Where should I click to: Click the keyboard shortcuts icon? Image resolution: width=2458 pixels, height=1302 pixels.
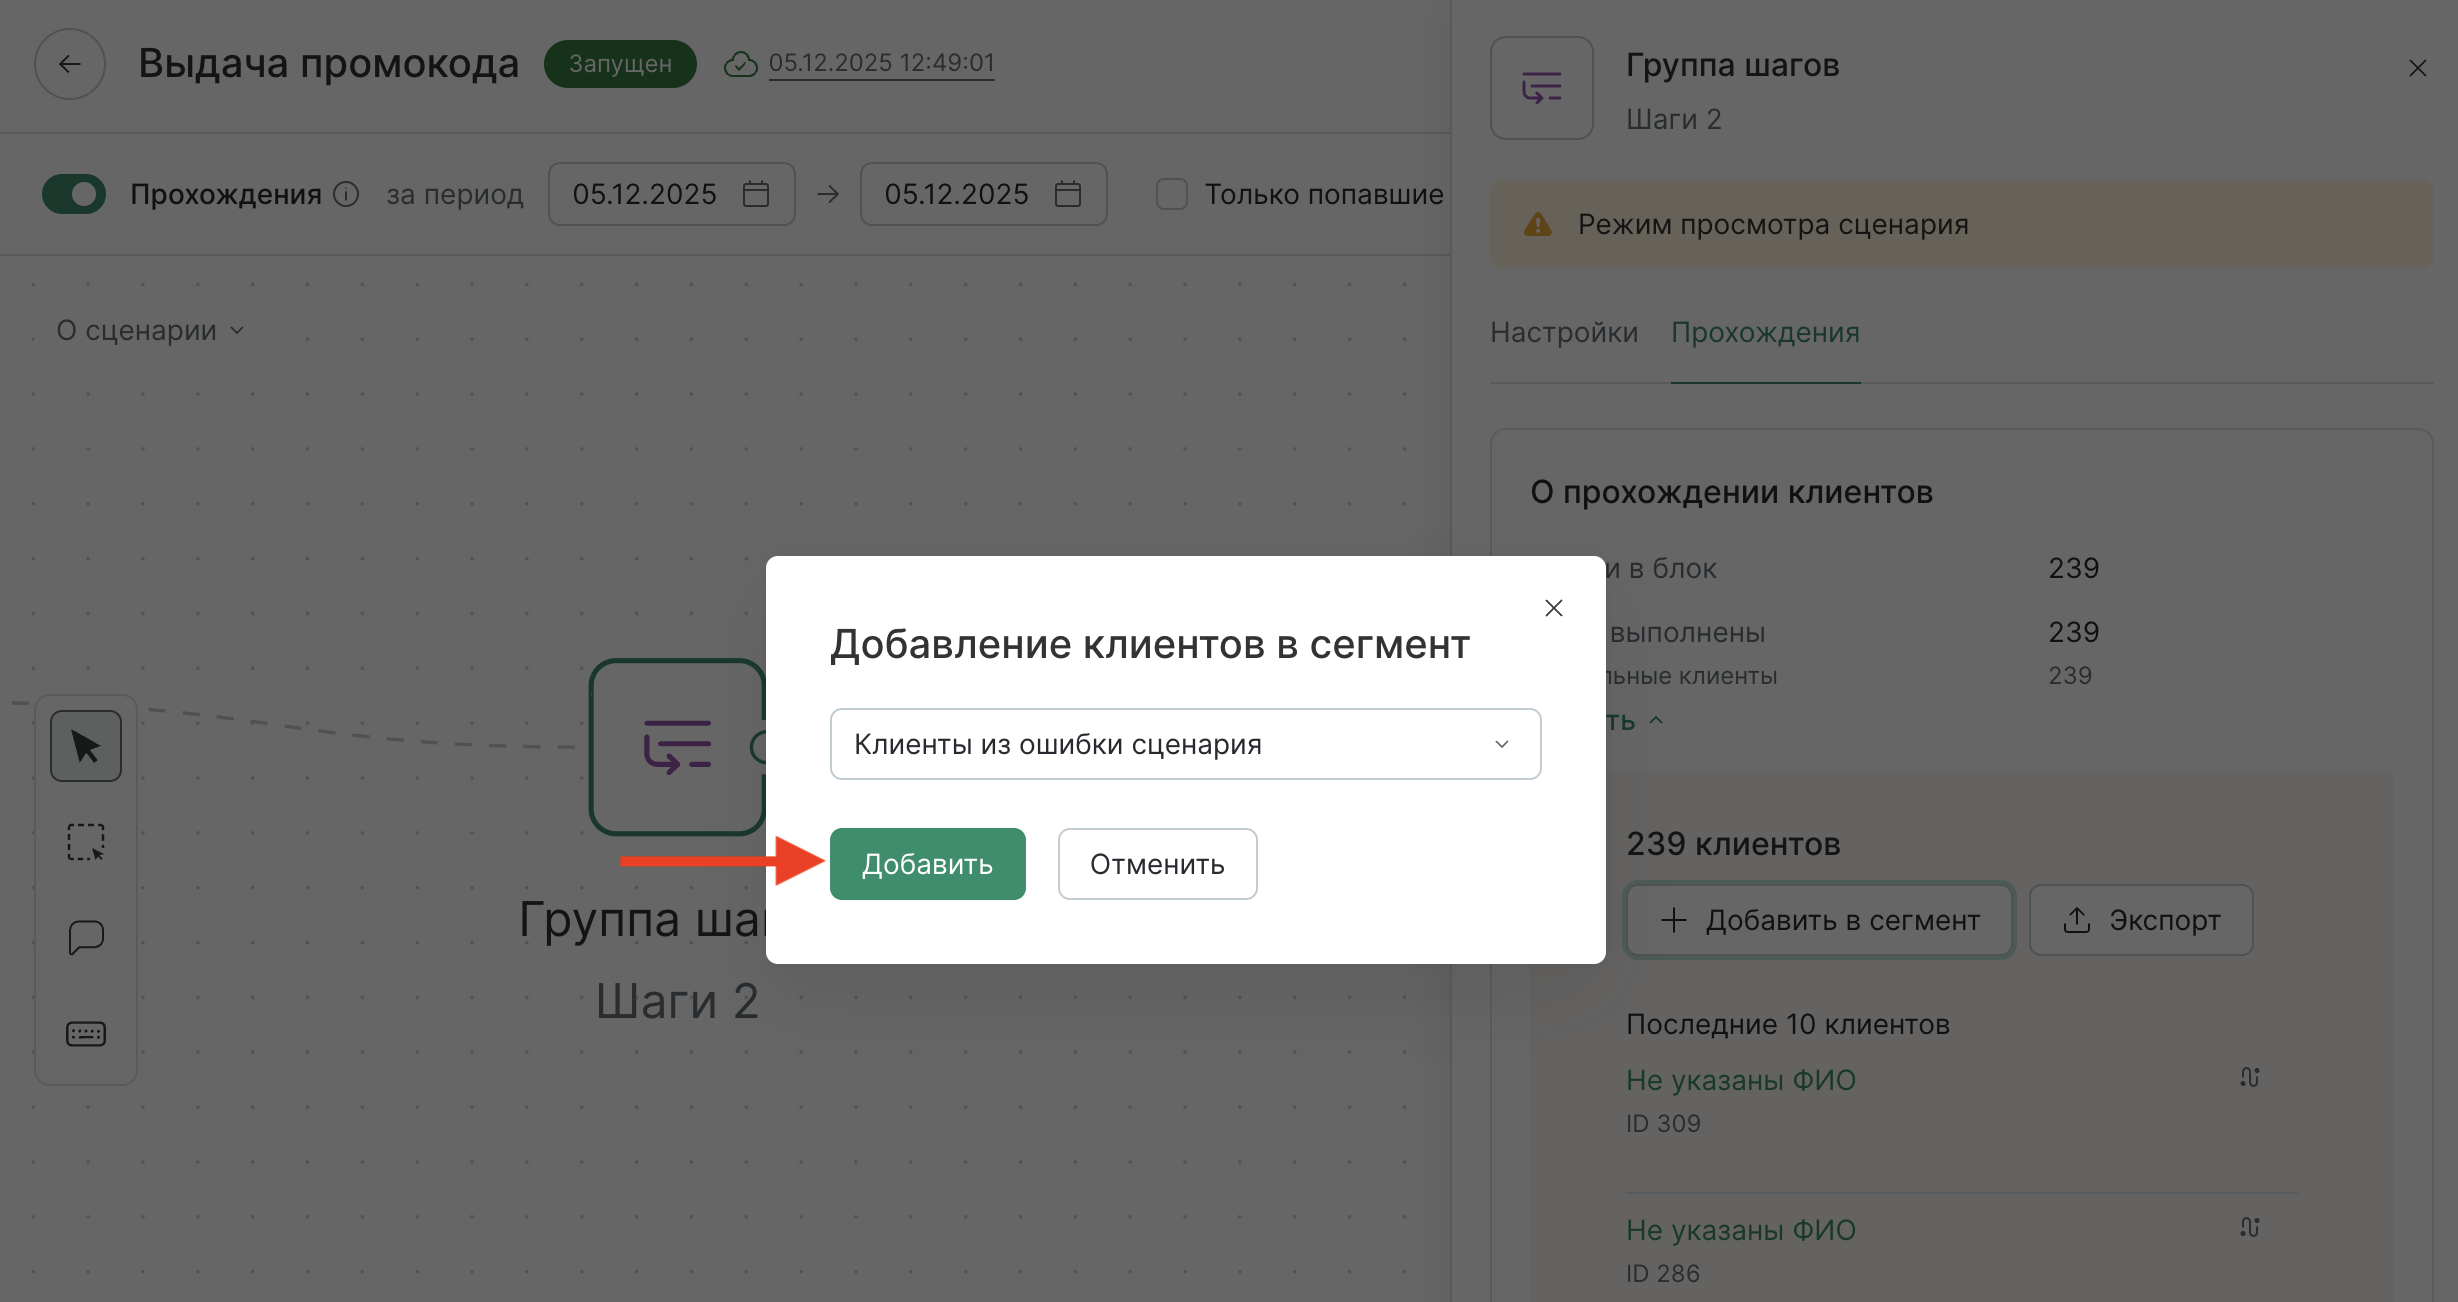[x=85, y=1033]
